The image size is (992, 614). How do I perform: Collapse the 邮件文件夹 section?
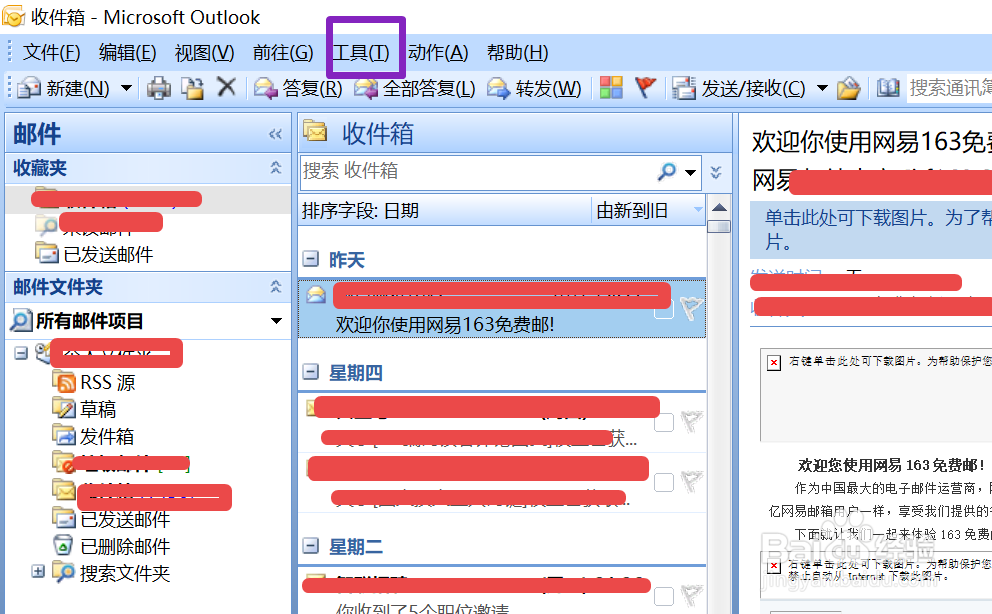click(x=275, y=286)
